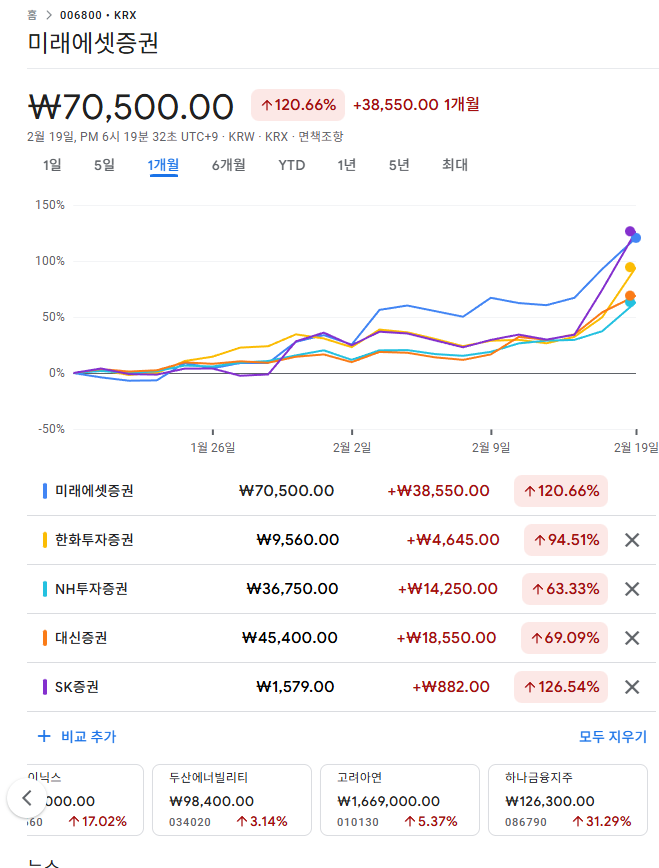Open the 최대 time range

point(455,165)
